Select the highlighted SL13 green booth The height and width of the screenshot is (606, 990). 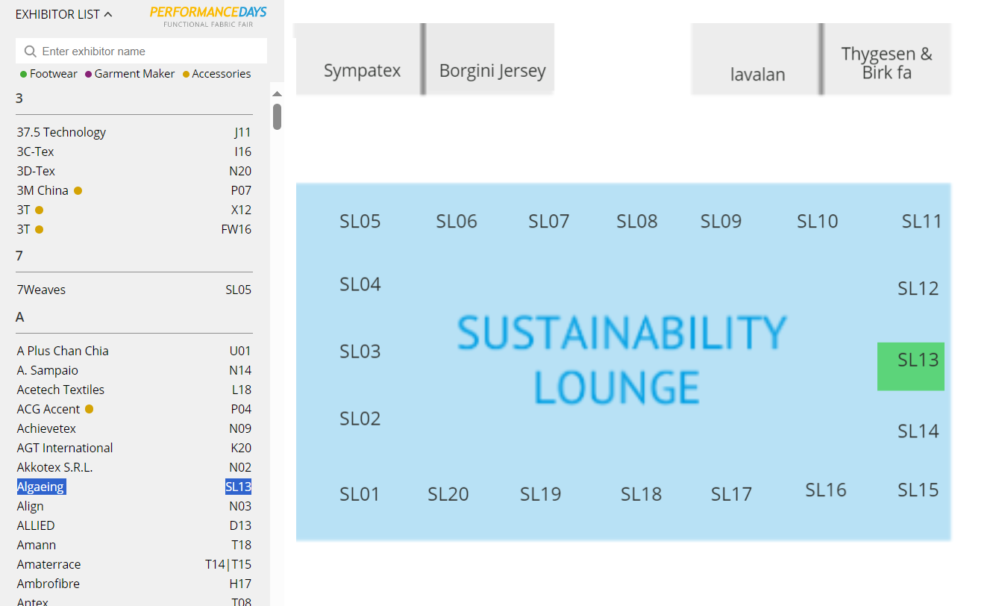coord(910,366)
